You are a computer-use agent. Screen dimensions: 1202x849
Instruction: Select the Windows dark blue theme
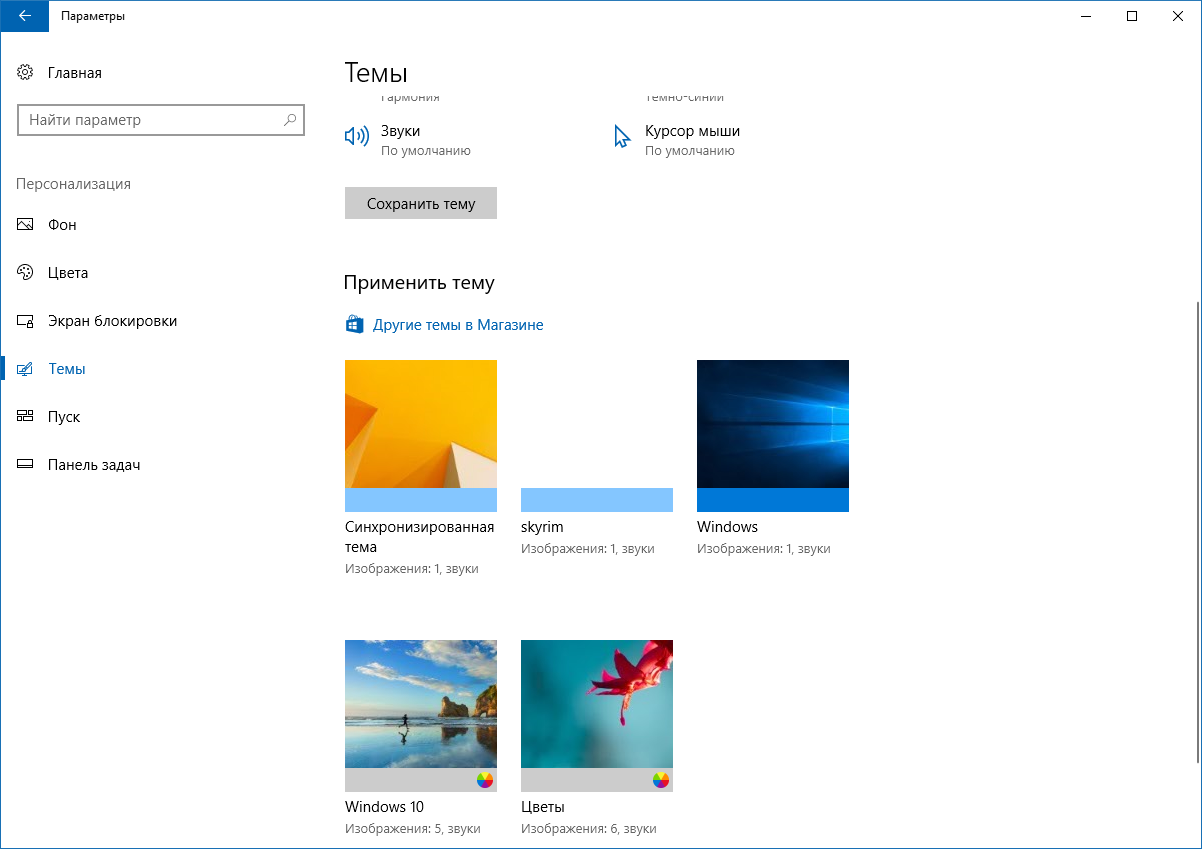772,424
